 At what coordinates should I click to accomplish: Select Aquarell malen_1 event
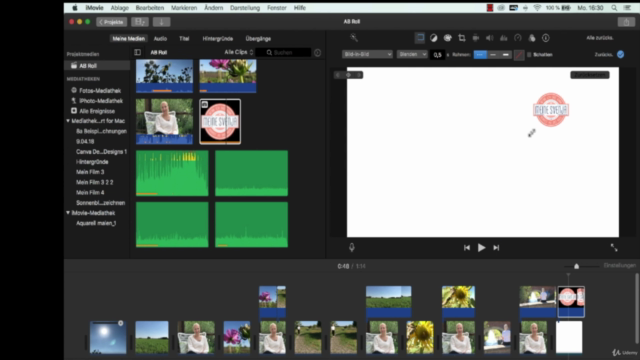click(96, 223)
